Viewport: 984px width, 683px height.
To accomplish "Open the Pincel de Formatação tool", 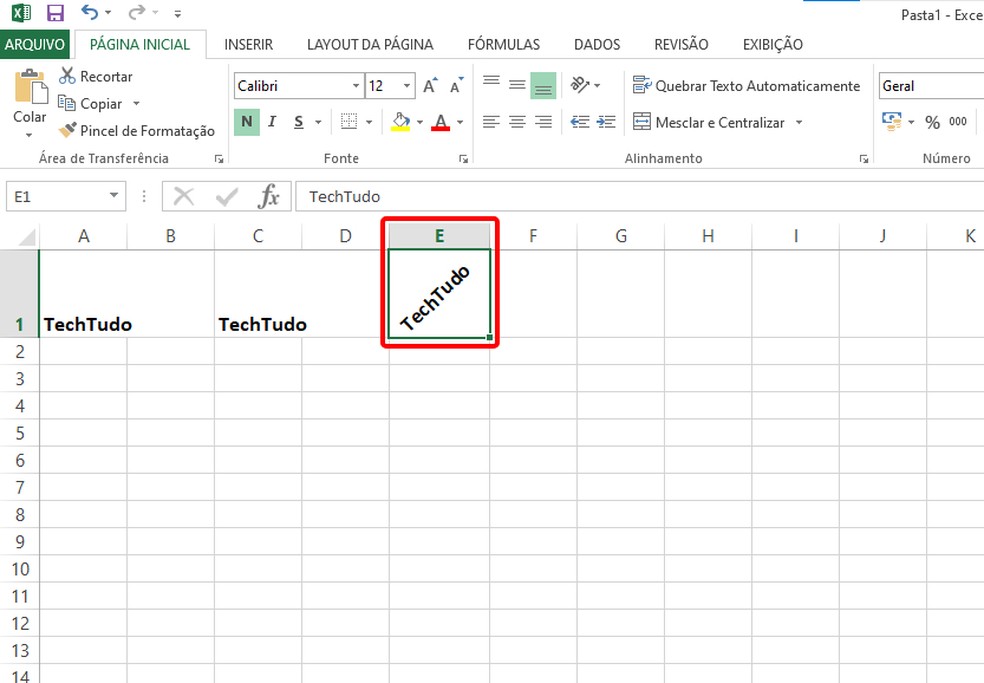I will 137,130.
